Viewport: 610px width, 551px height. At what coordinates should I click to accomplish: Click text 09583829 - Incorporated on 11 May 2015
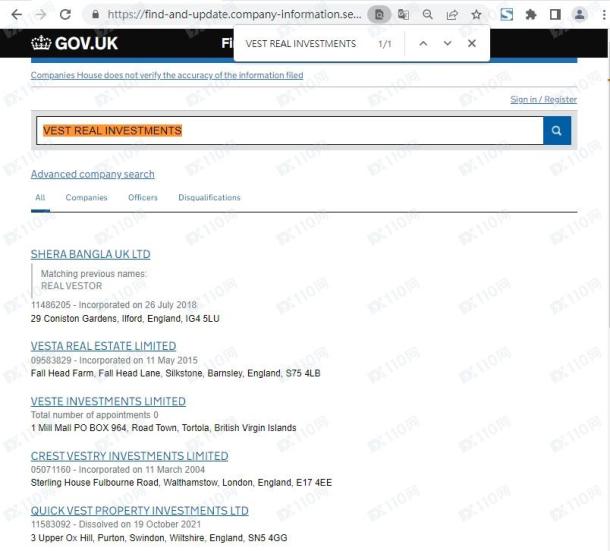coord(114,360)
